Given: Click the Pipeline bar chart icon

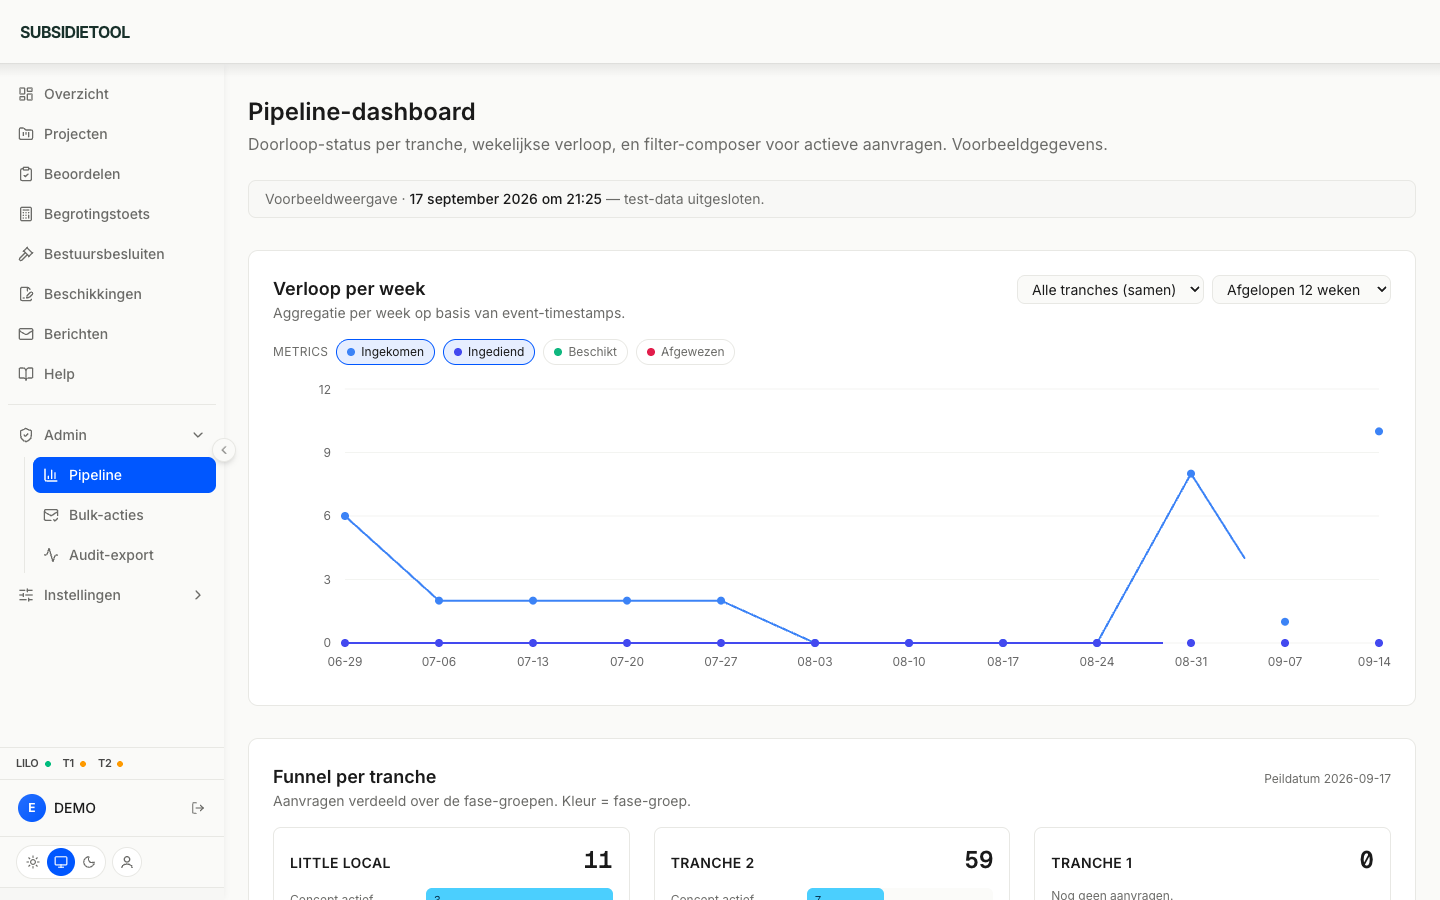Looking at the screenshot, I should 51,475.
